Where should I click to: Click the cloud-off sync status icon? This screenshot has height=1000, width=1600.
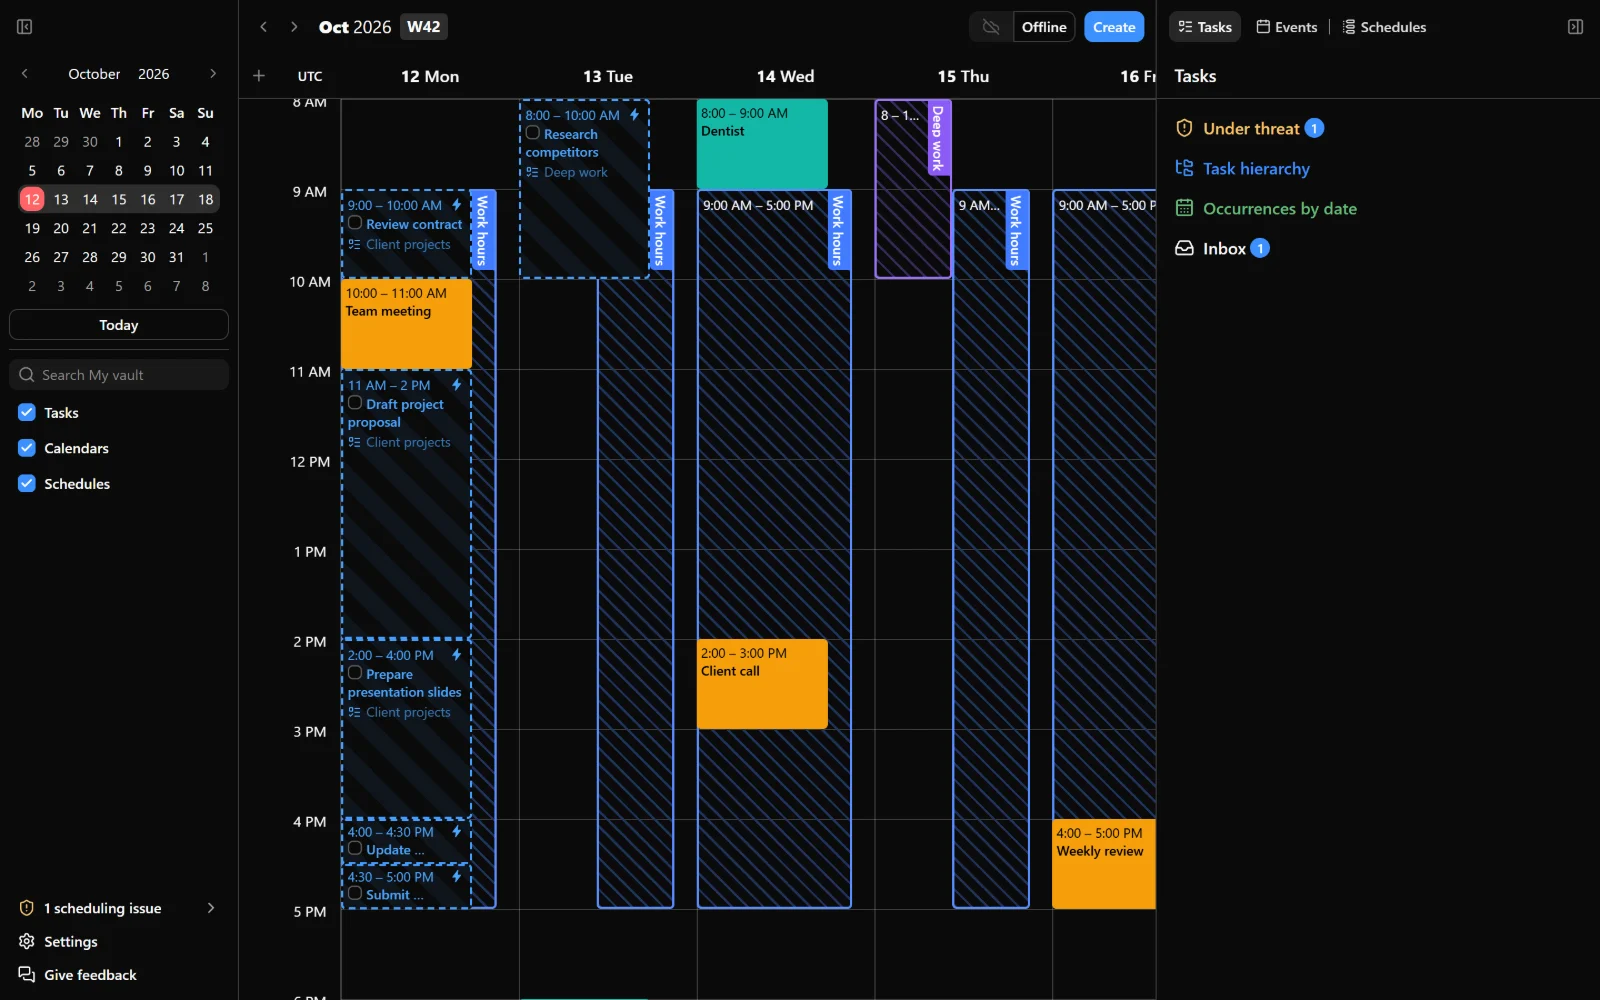[x=991, y=27]
